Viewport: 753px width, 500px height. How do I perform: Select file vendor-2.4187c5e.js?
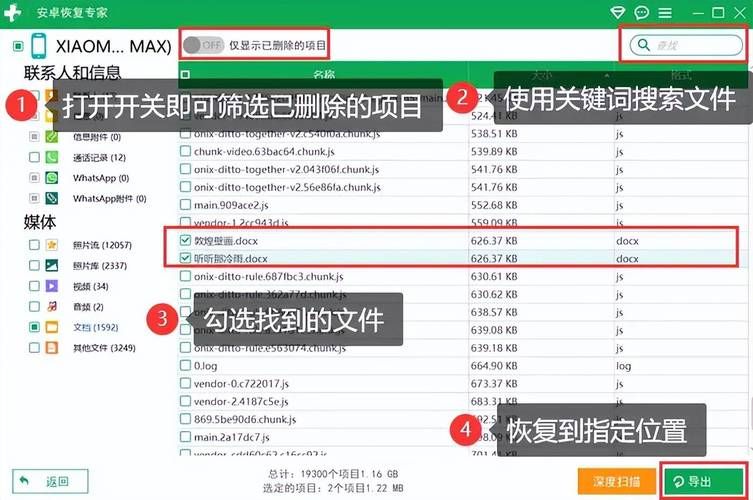click(x=241, y=402)
